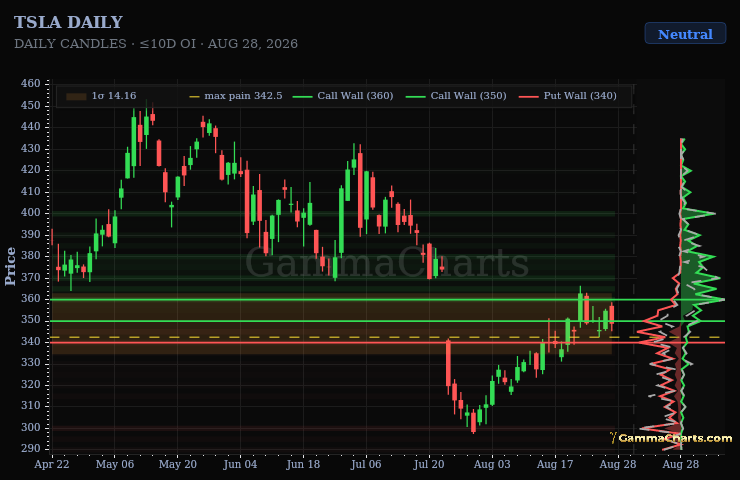Screen dimensions: 740x480
Task: Click the 430 price axis label
Action: (x=31, y=148)
